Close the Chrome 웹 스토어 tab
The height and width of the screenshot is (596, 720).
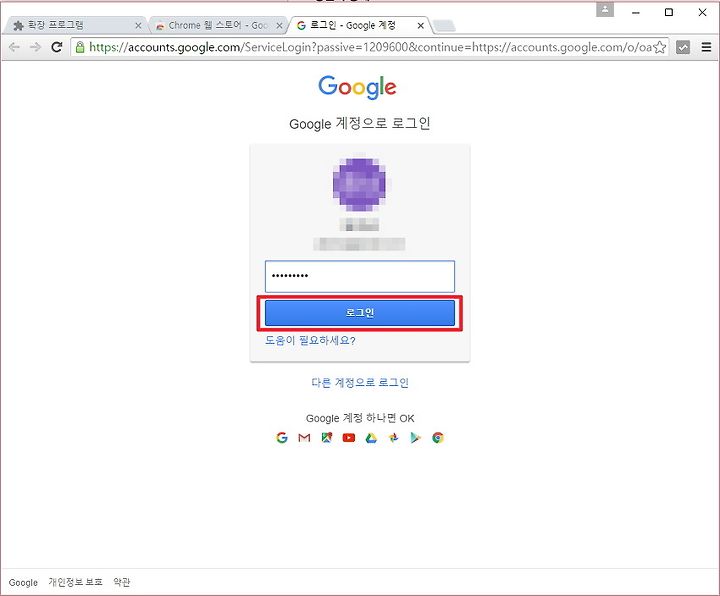pyautogui.click(x=279, y=26)
